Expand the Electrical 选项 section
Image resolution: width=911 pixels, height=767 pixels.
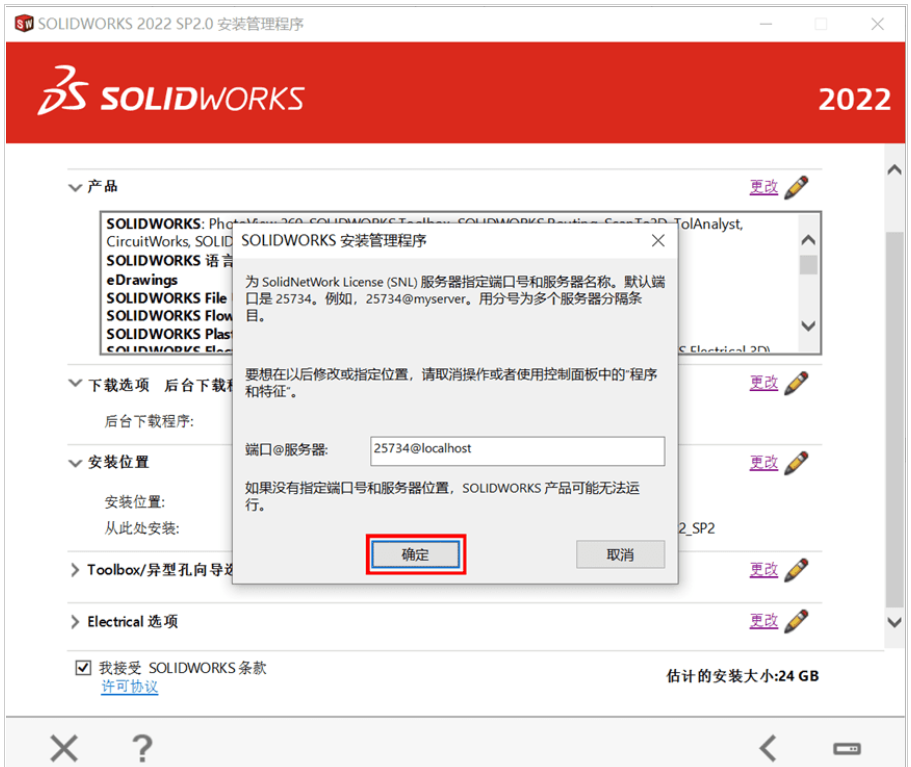point(75,622)
